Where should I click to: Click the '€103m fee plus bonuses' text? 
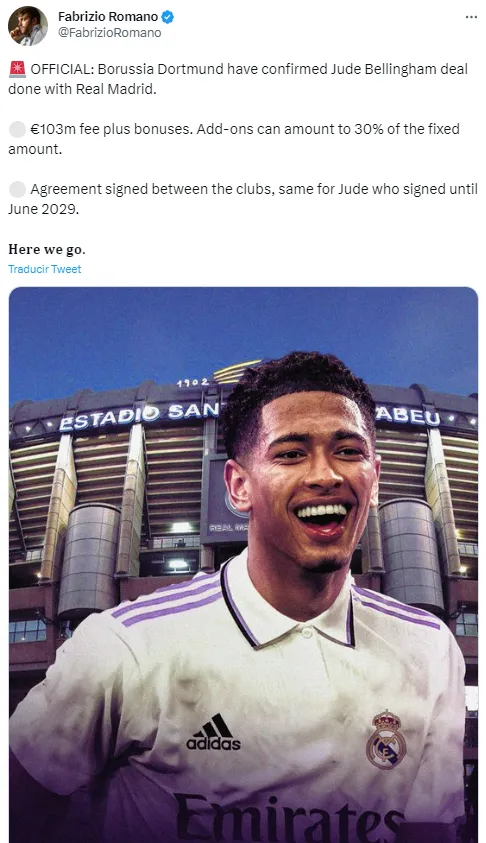pyautogui.click(x=111, y=130)
